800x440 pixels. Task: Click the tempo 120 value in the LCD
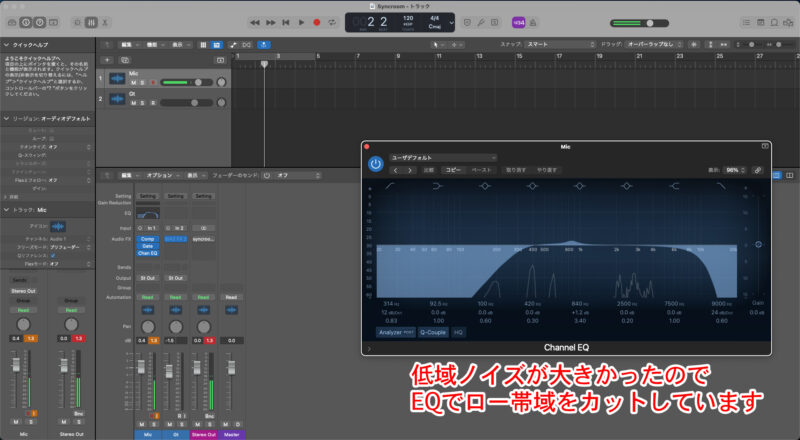coord(408,18)
